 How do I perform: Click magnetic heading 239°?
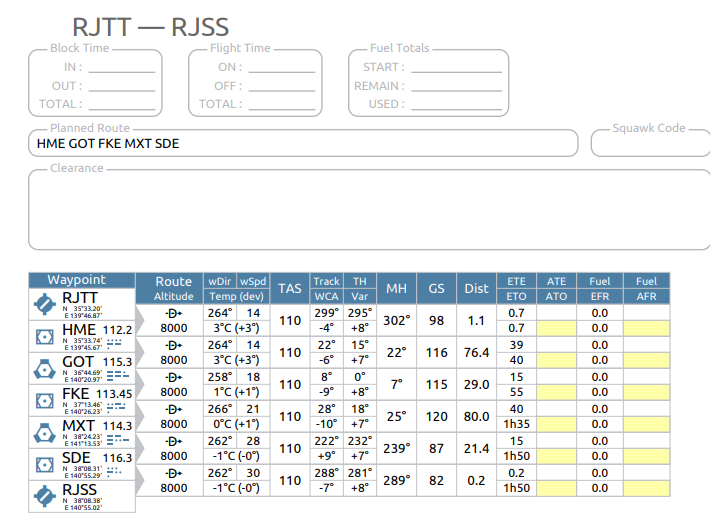pos(397,449)
